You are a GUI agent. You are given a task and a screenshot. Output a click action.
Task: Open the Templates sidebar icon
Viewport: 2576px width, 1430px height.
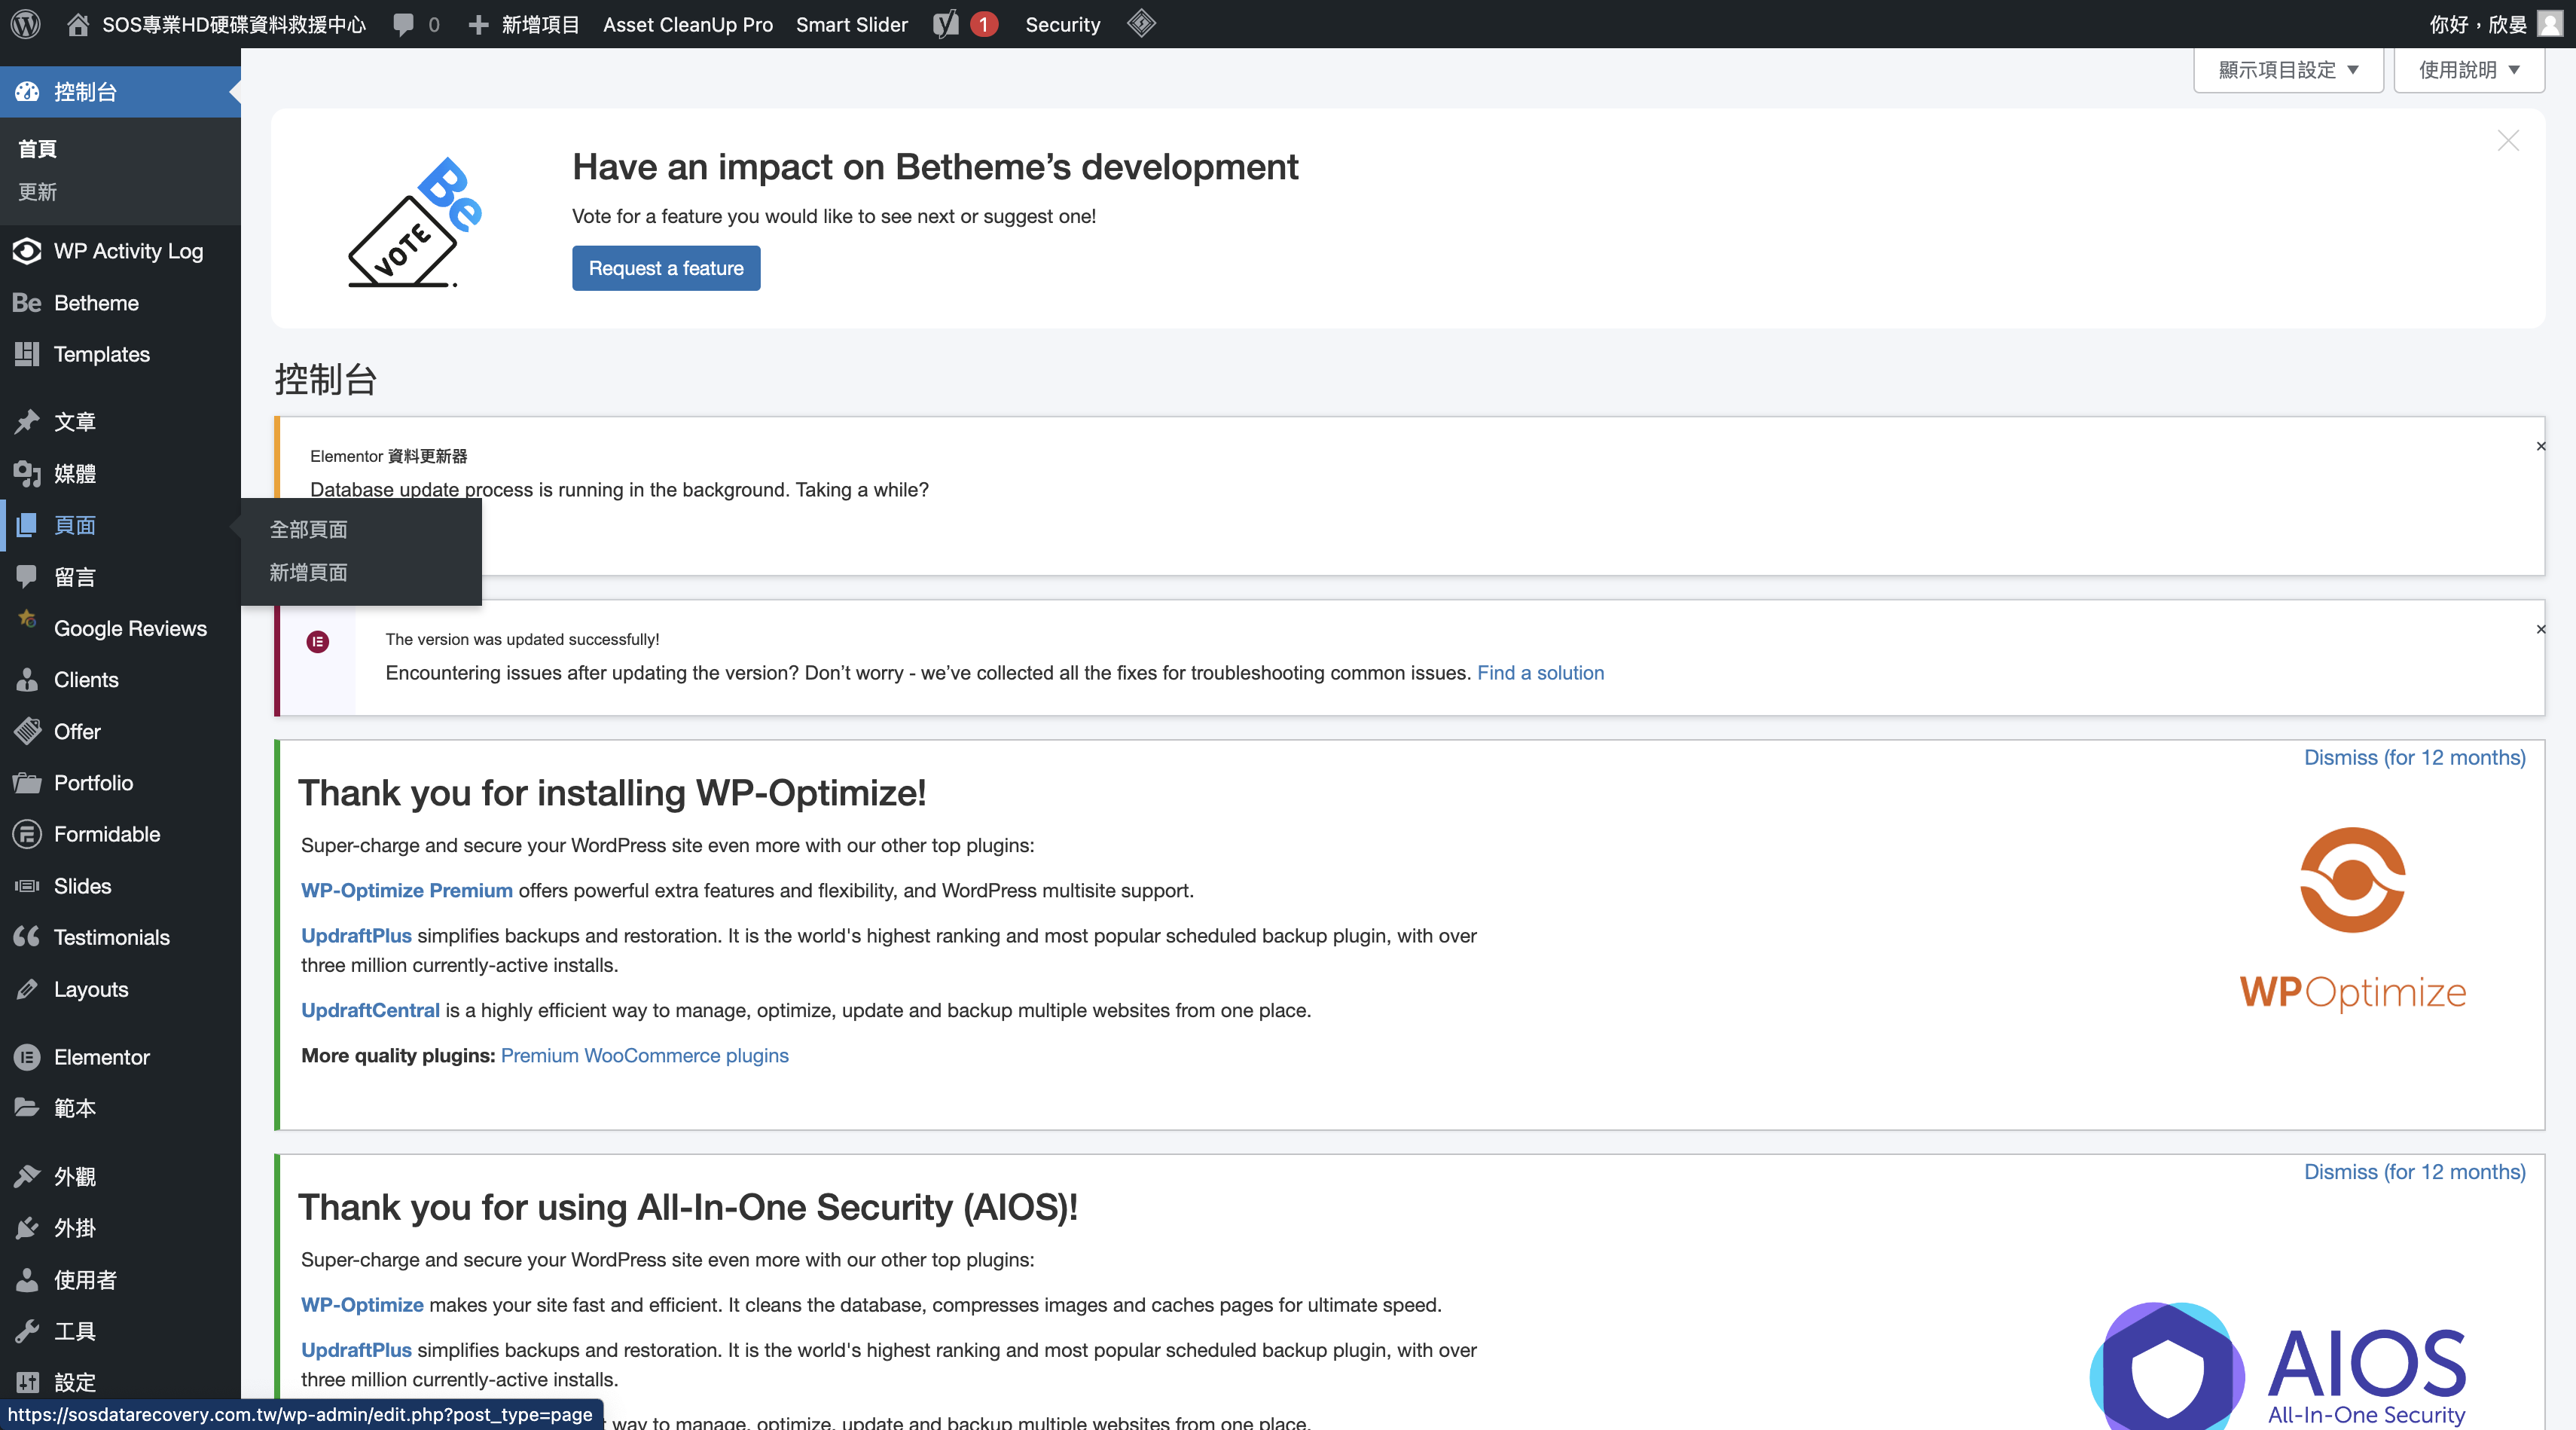(x=27, y=354)
